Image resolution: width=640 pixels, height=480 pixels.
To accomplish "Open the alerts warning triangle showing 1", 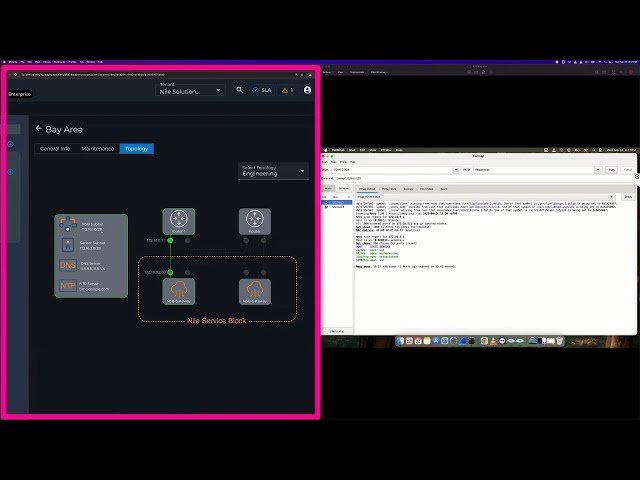I will pos(287,90).
